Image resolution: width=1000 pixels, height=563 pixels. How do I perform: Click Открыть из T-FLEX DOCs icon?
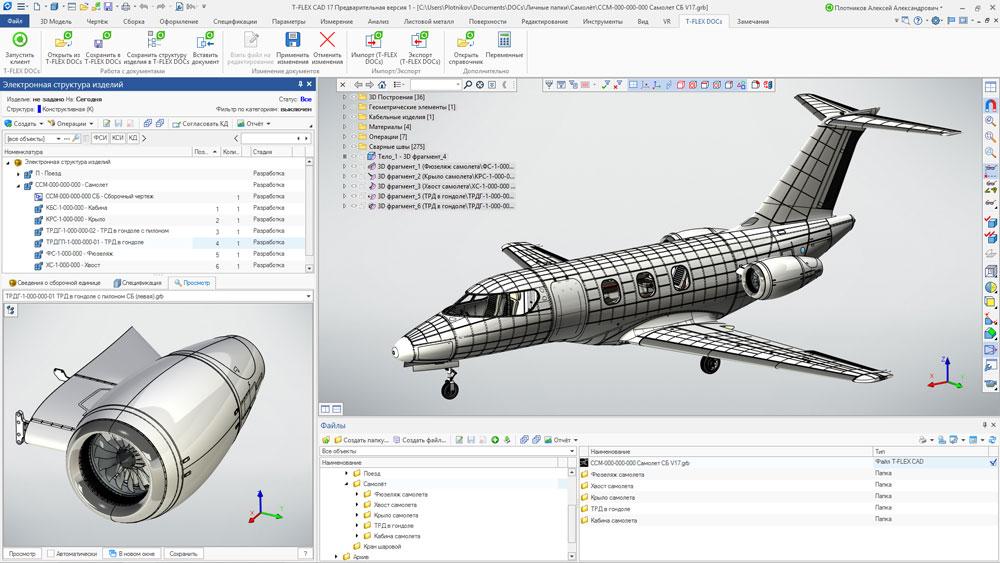tap(63, 40)
